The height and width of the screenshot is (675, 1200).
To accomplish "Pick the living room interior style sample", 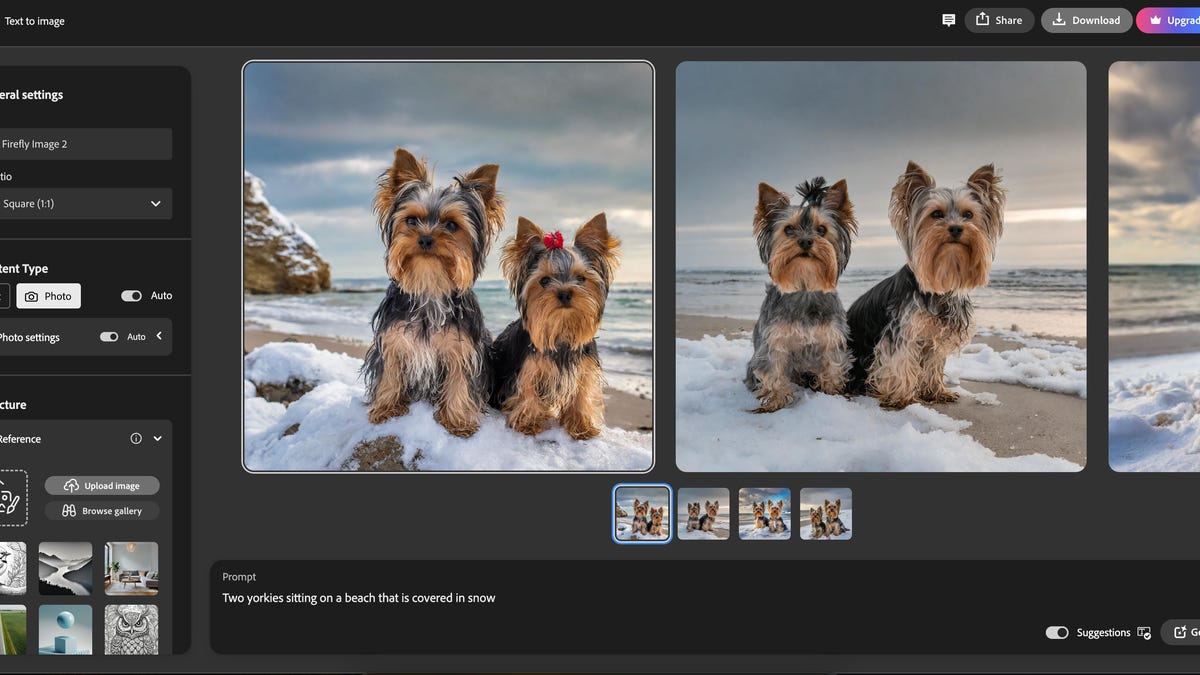I will click(x=131, y=568).
